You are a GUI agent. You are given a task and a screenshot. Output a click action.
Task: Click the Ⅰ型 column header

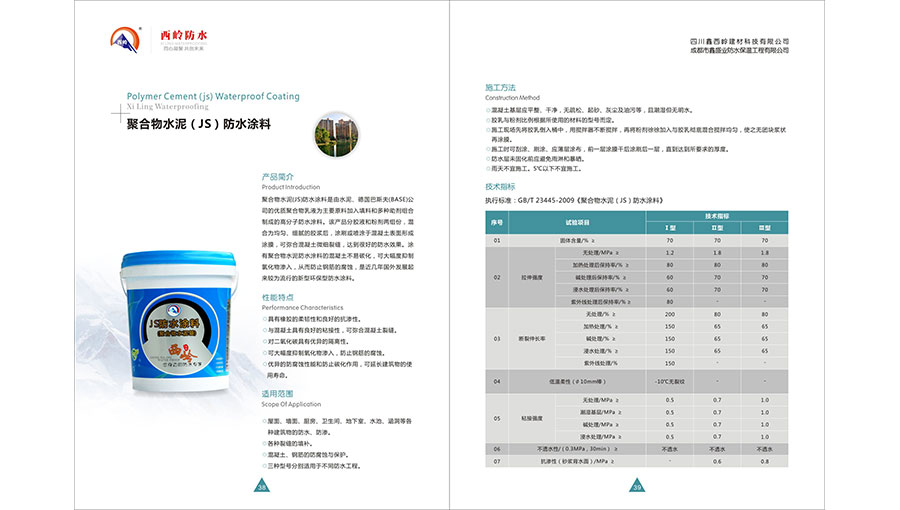(x=670, y=228)
